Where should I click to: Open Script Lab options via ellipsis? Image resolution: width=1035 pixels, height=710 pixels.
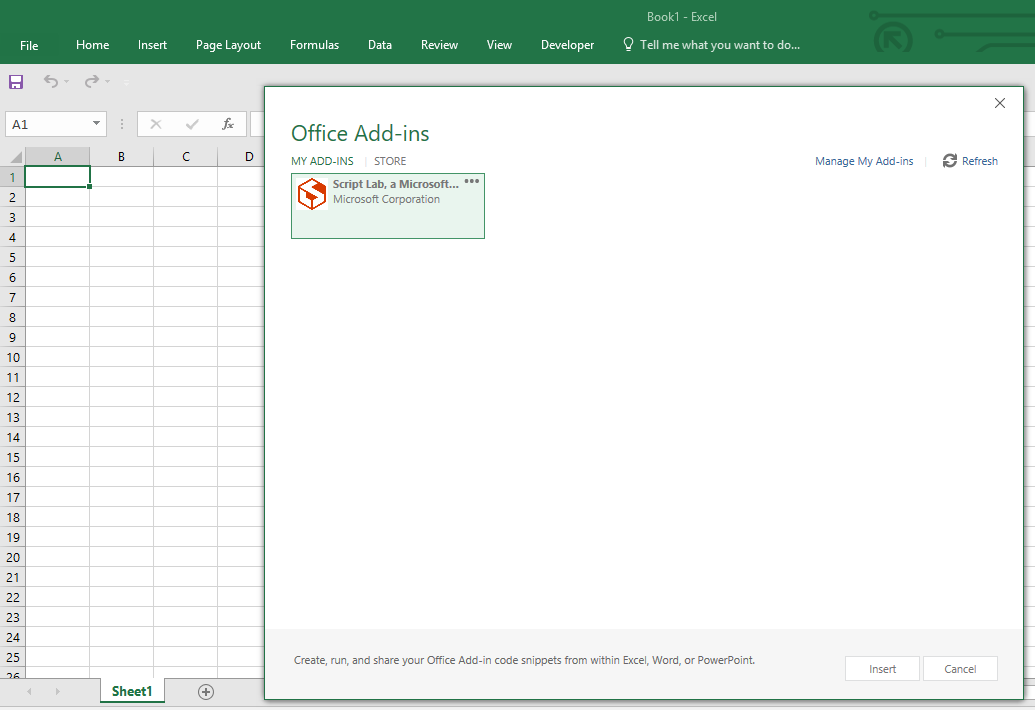point(471,180)
